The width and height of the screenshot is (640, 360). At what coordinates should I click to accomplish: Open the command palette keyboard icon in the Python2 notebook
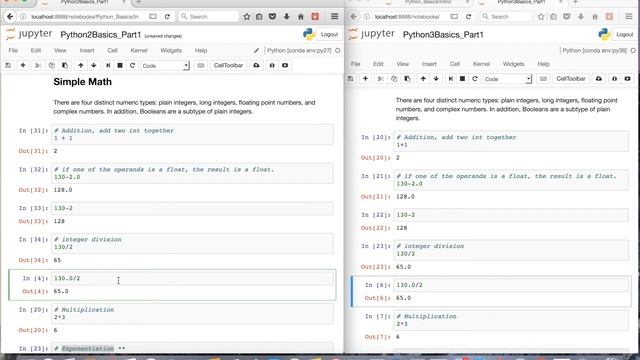(200, 65)
